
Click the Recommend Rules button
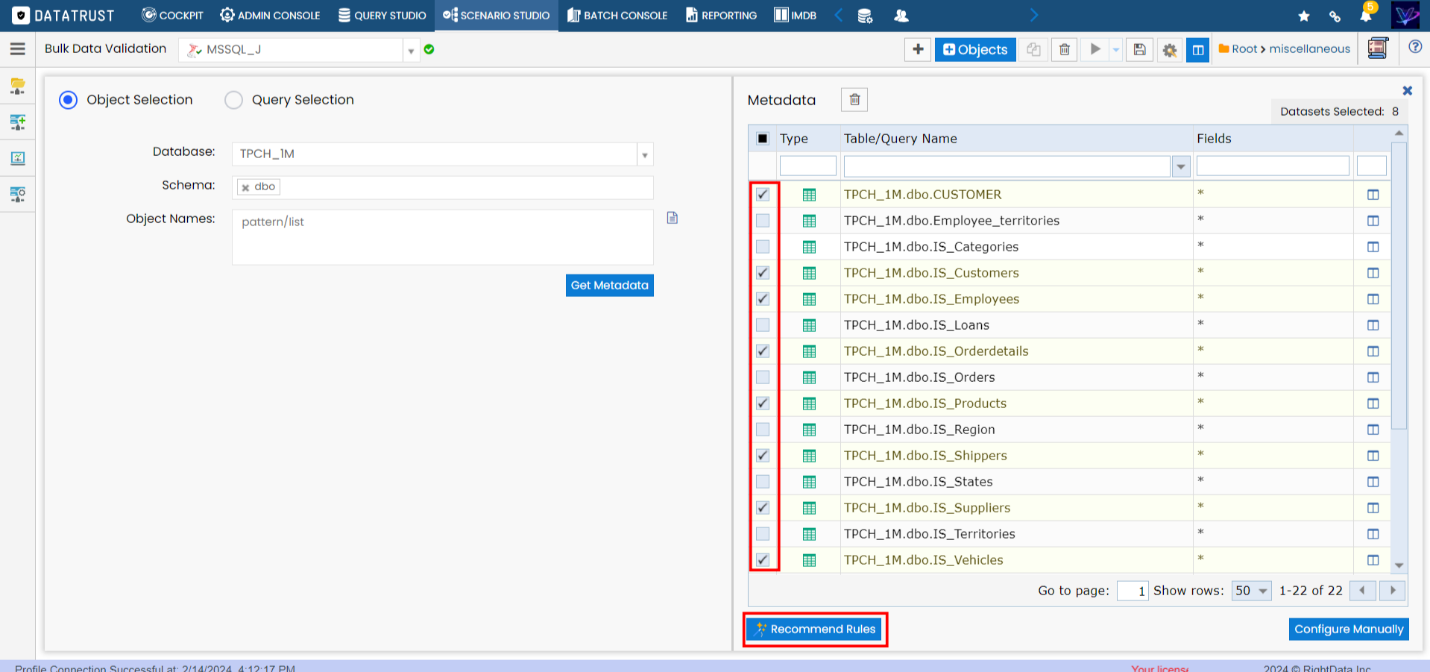click(814, 629)
